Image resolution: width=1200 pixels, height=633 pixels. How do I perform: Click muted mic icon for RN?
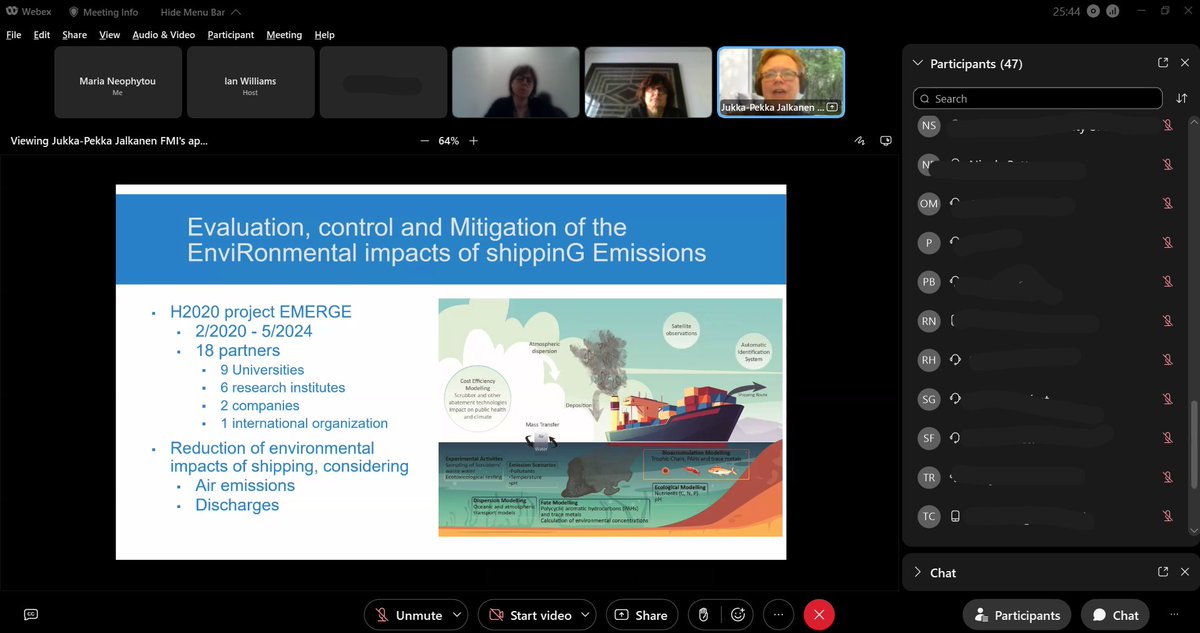[1167, 320]
